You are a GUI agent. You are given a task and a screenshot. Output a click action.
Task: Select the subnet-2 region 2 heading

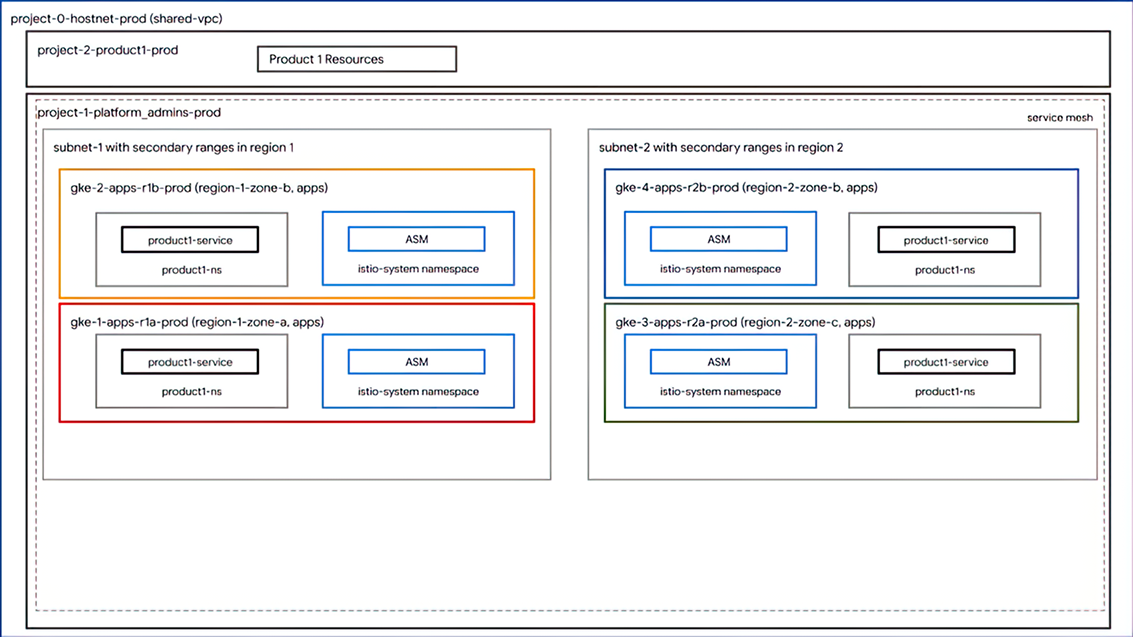(721, 147)
